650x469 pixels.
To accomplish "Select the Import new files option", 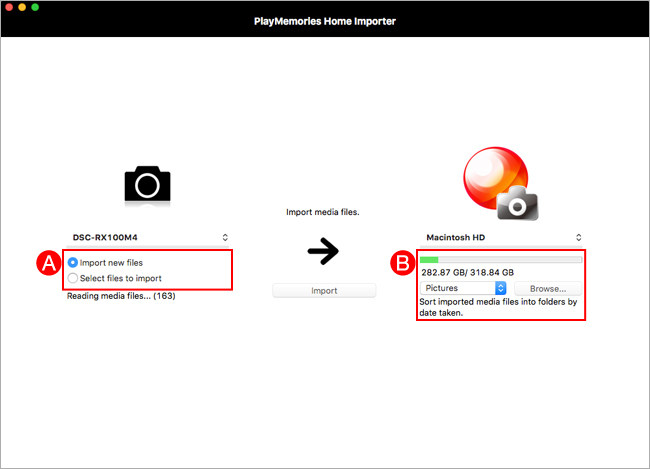I will pyautogui.click(x=73, y=263).
